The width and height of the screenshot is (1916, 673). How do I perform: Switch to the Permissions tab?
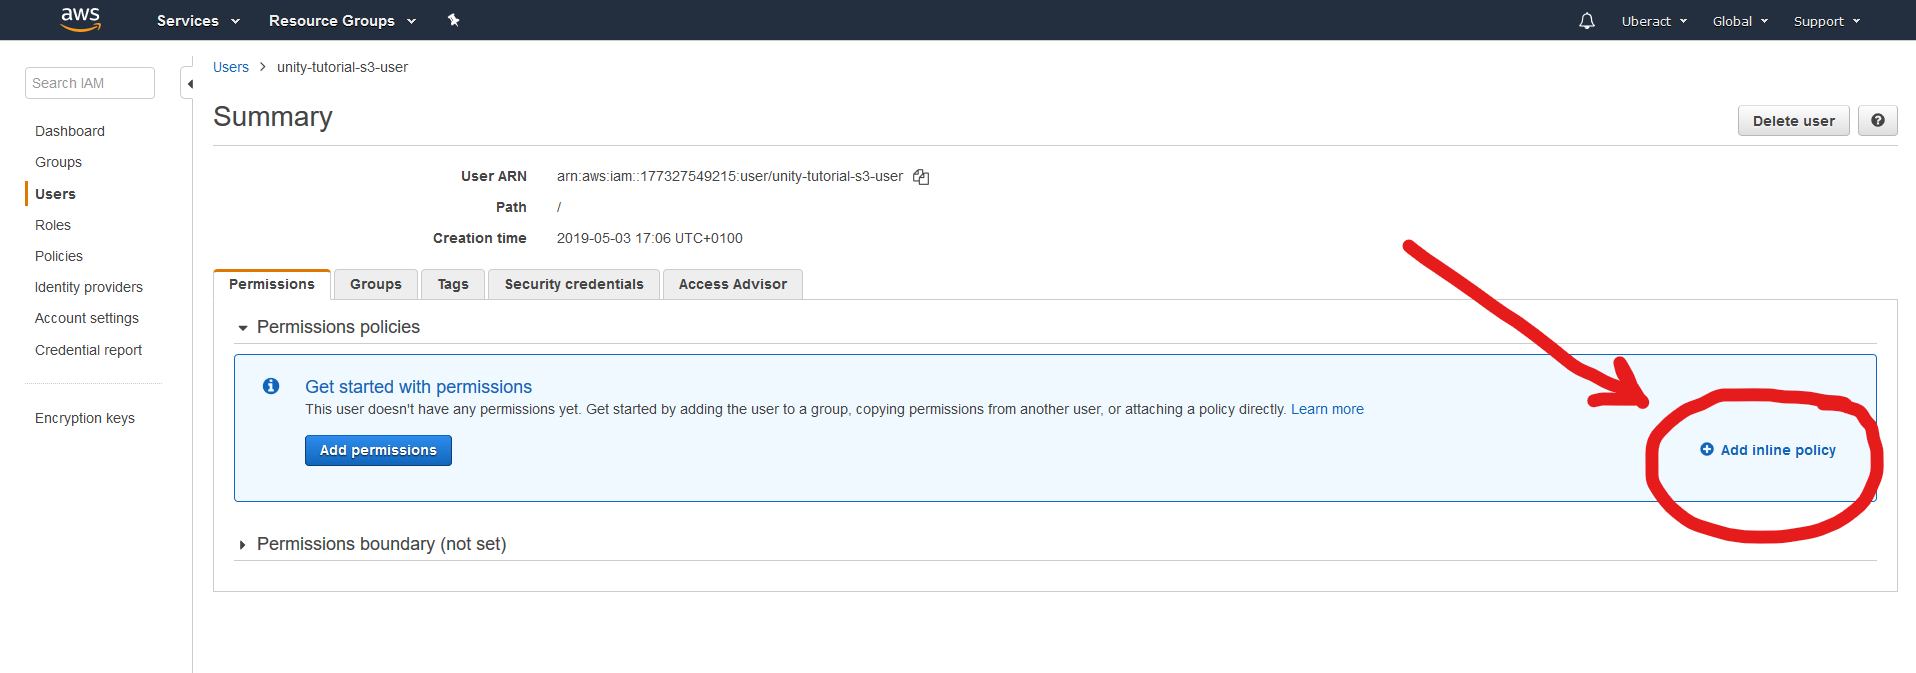tap(272, 284)
